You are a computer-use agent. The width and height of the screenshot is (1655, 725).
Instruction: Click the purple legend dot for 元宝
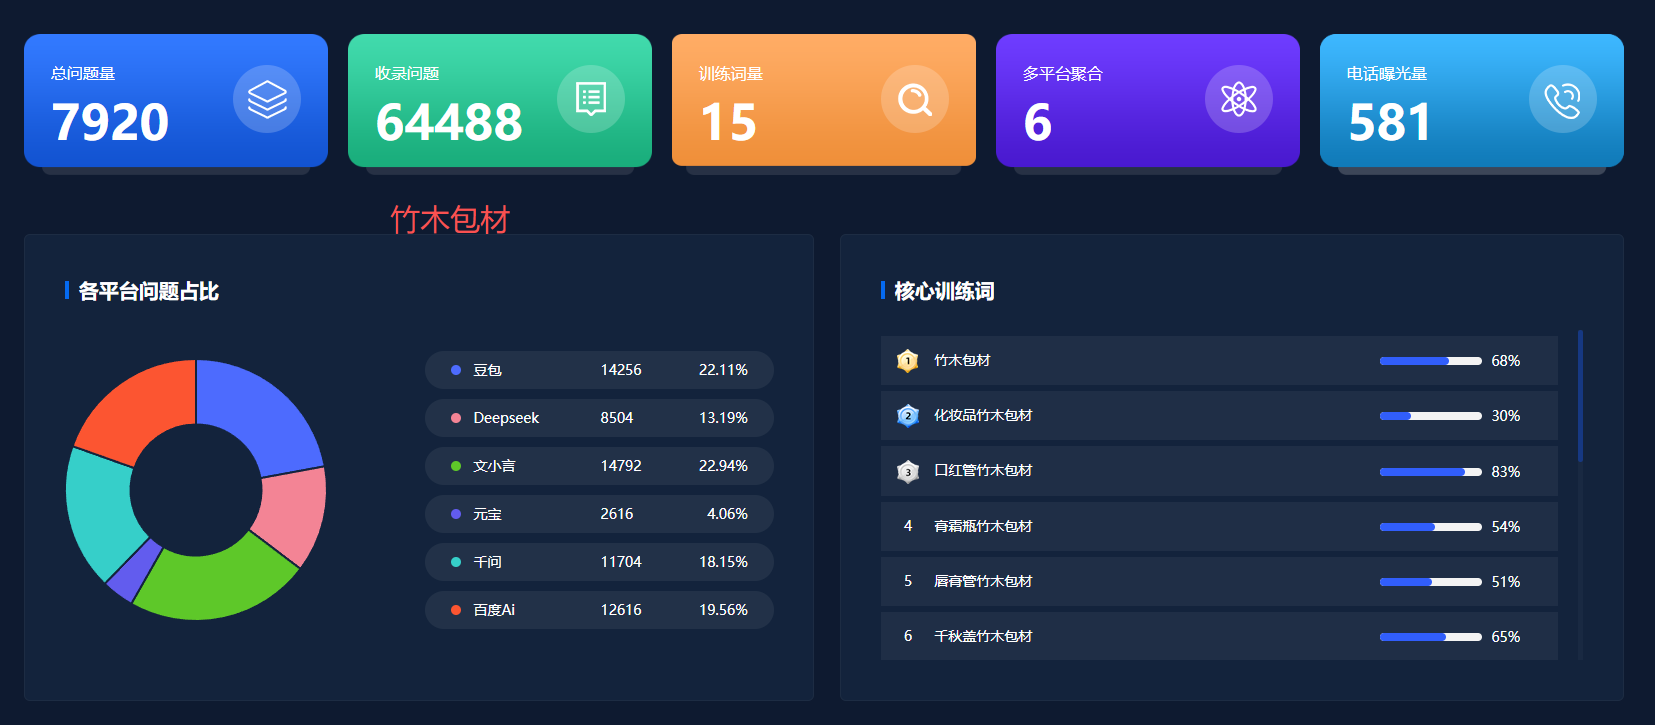click(456, 514)
